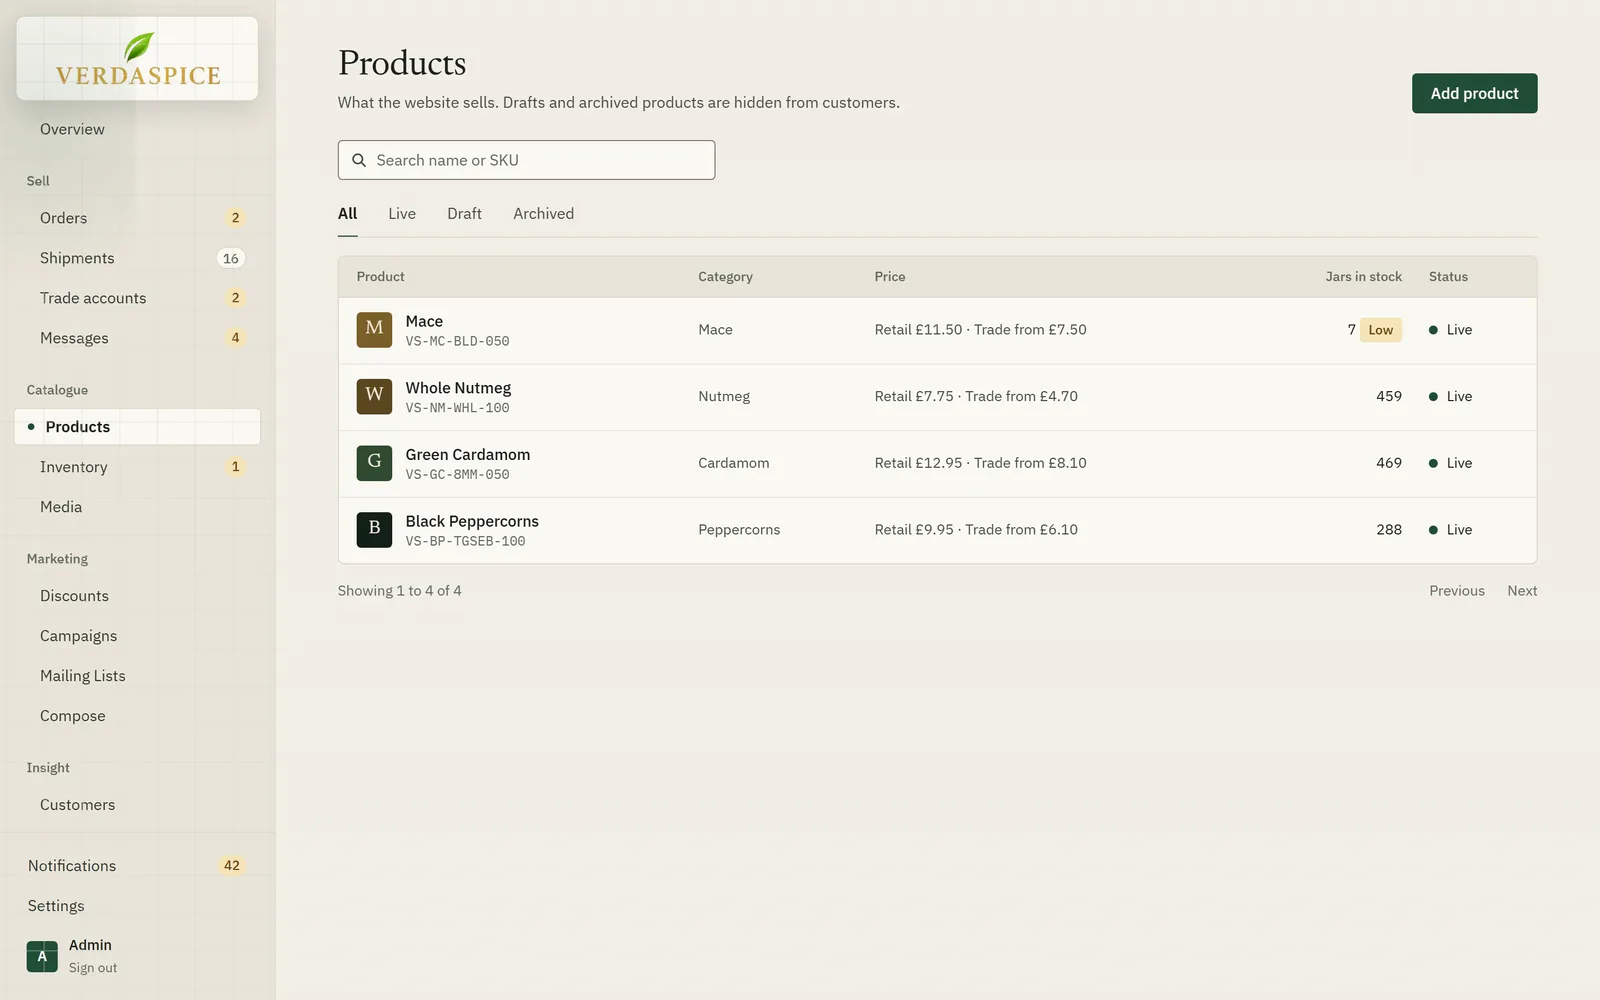
Task: Click the Add product button
Action: (1474, 93)
